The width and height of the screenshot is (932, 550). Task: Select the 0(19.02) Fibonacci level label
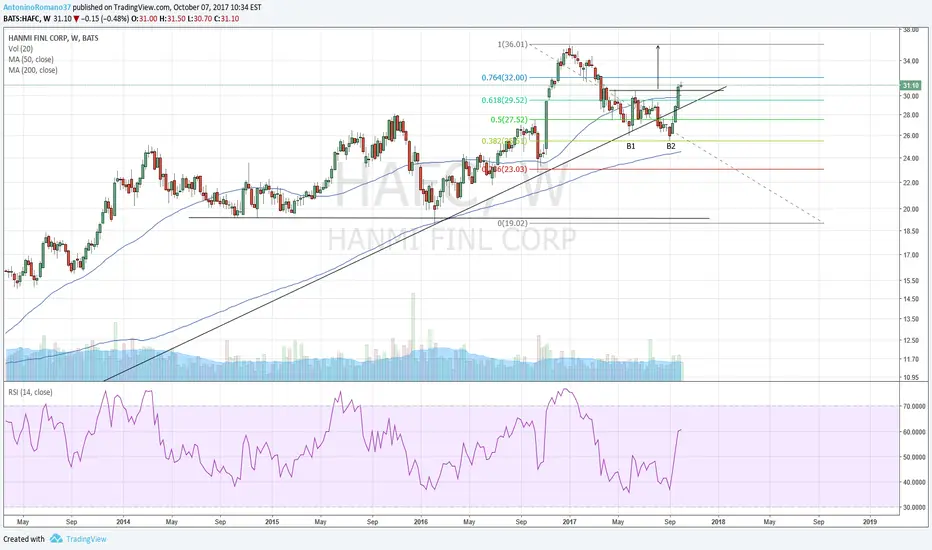pos(512,224)
